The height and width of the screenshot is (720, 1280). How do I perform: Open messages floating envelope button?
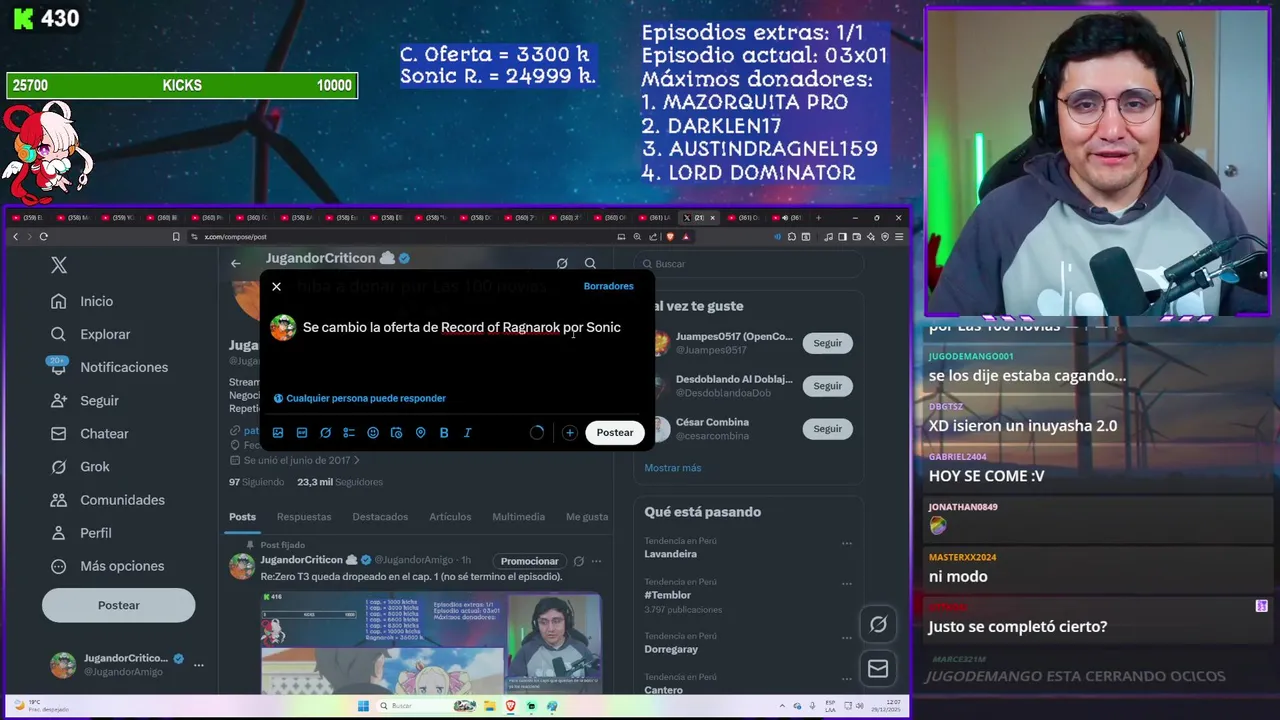point(878,669)
